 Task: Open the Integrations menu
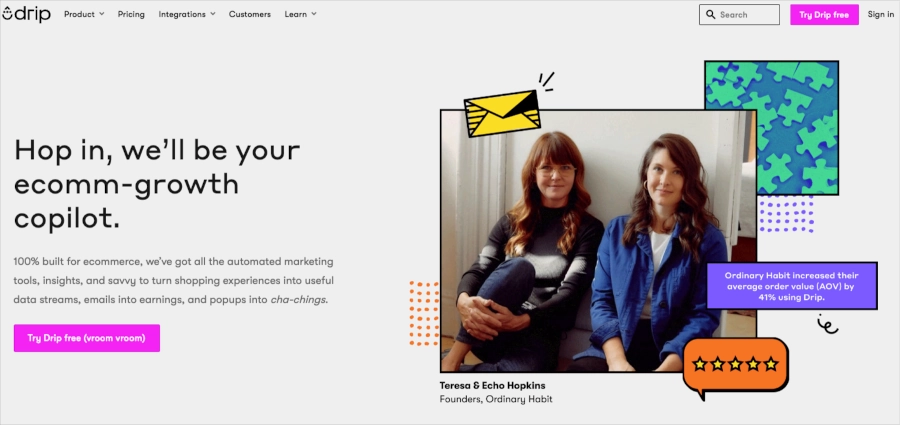(x=187, y=14)
